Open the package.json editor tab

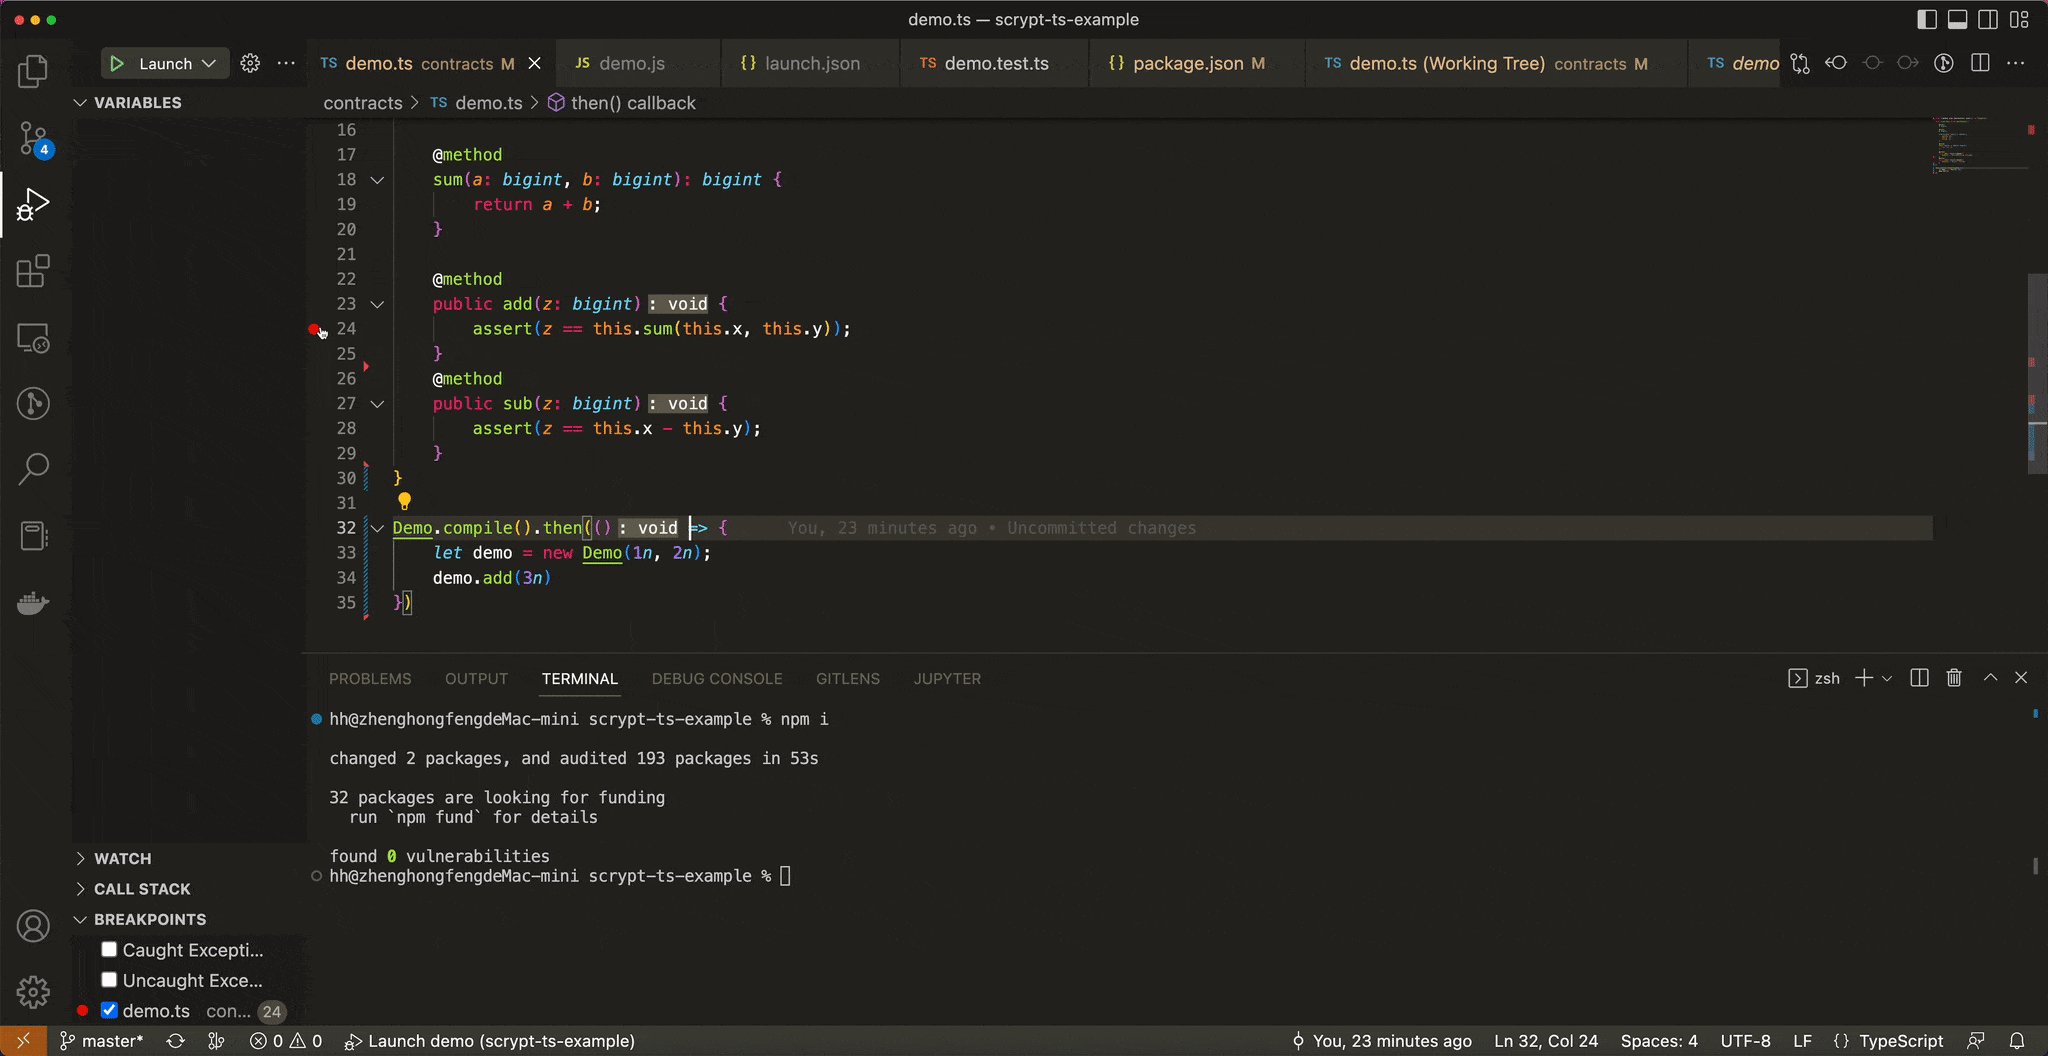1187,64
